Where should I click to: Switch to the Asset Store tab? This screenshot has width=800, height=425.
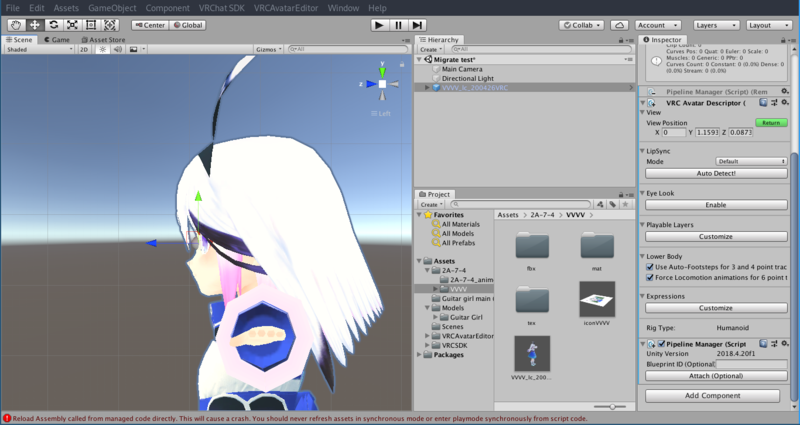point(103,40)
